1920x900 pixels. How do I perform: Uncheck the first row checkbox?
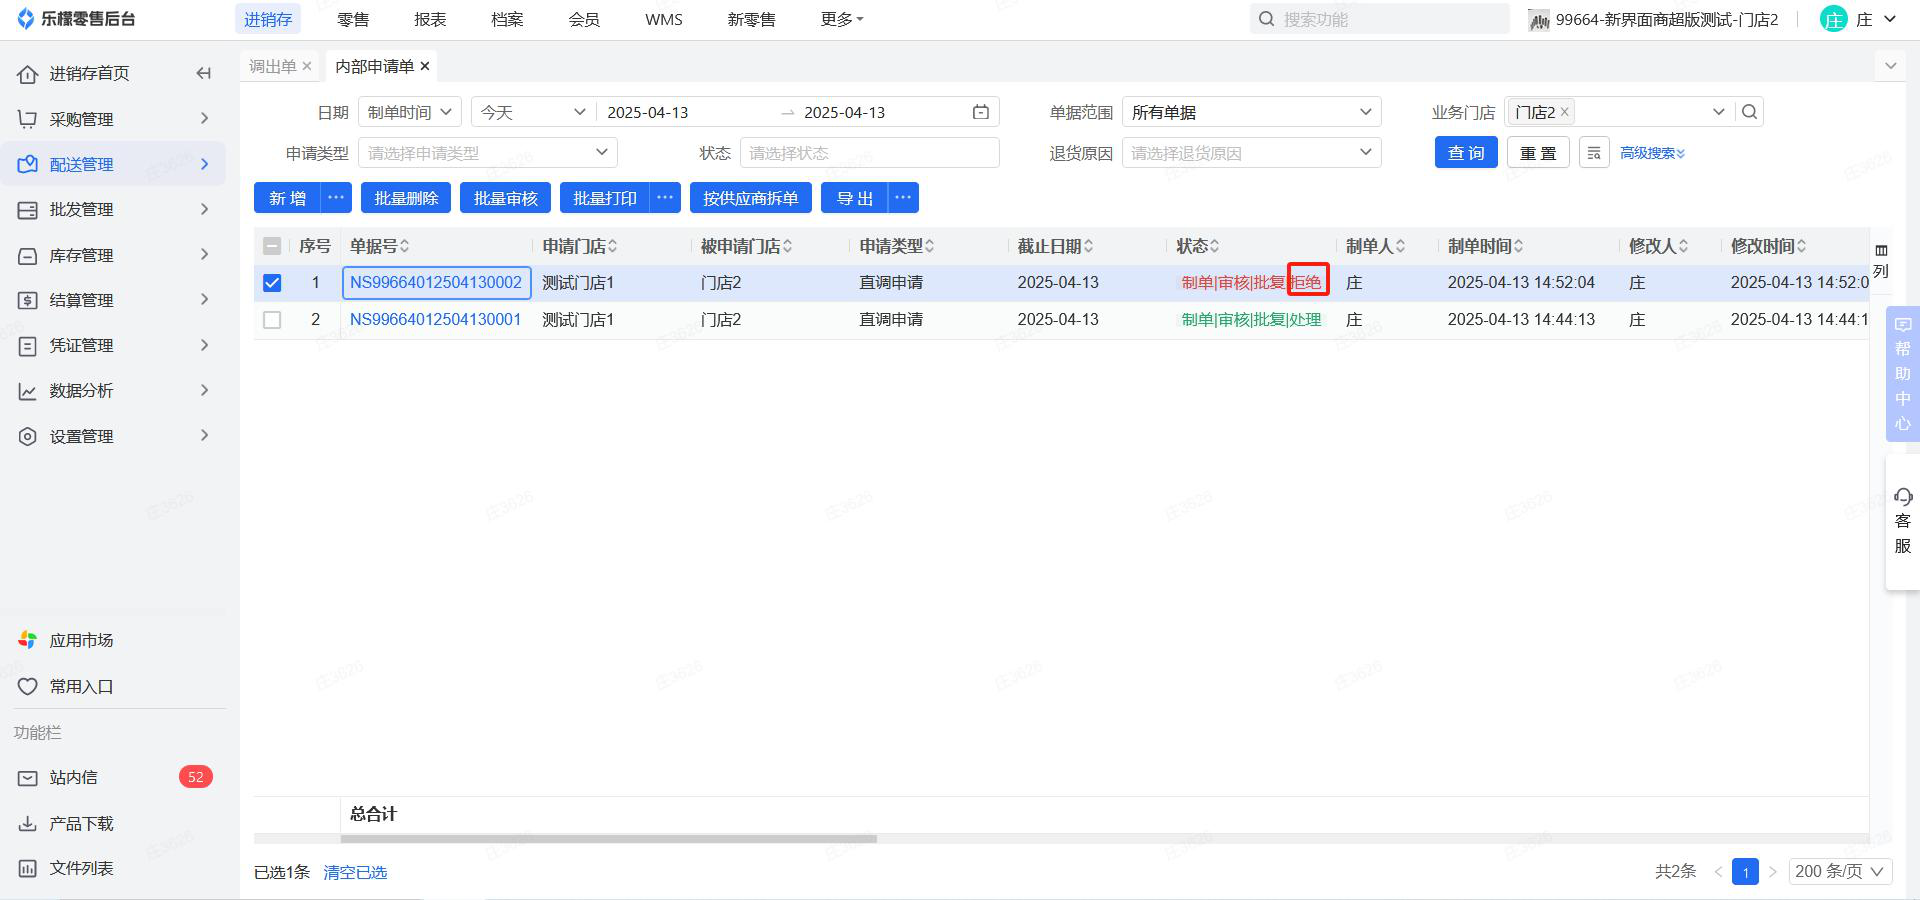coord(272,283)
